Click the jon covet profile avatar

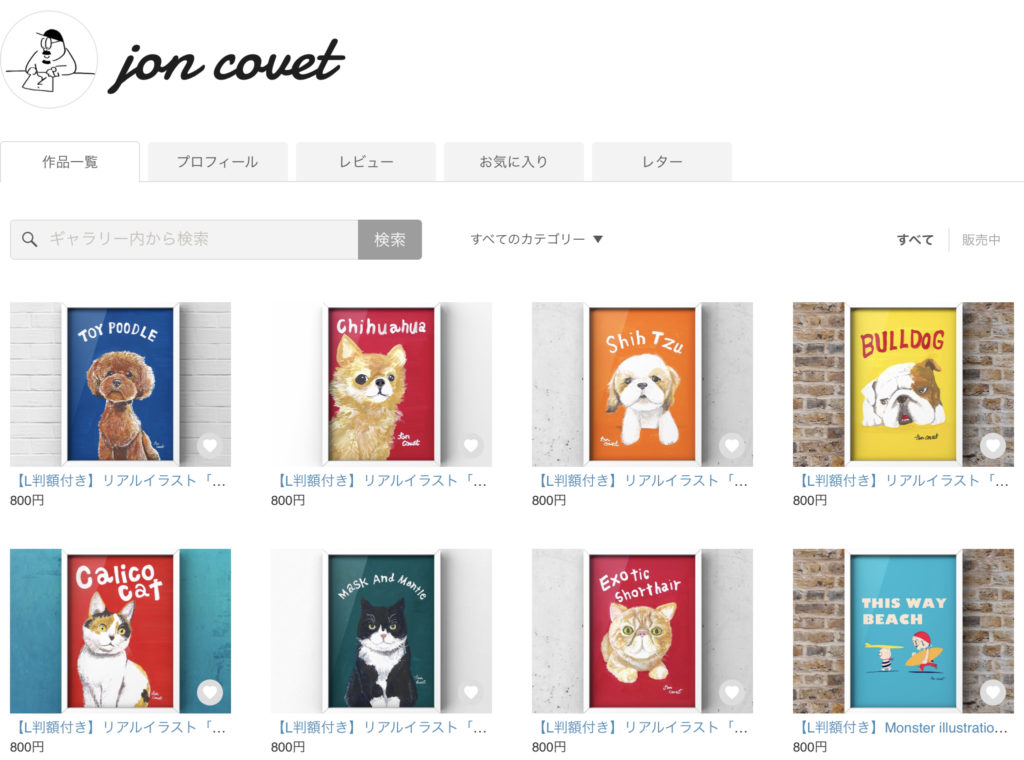pos(49,60)
